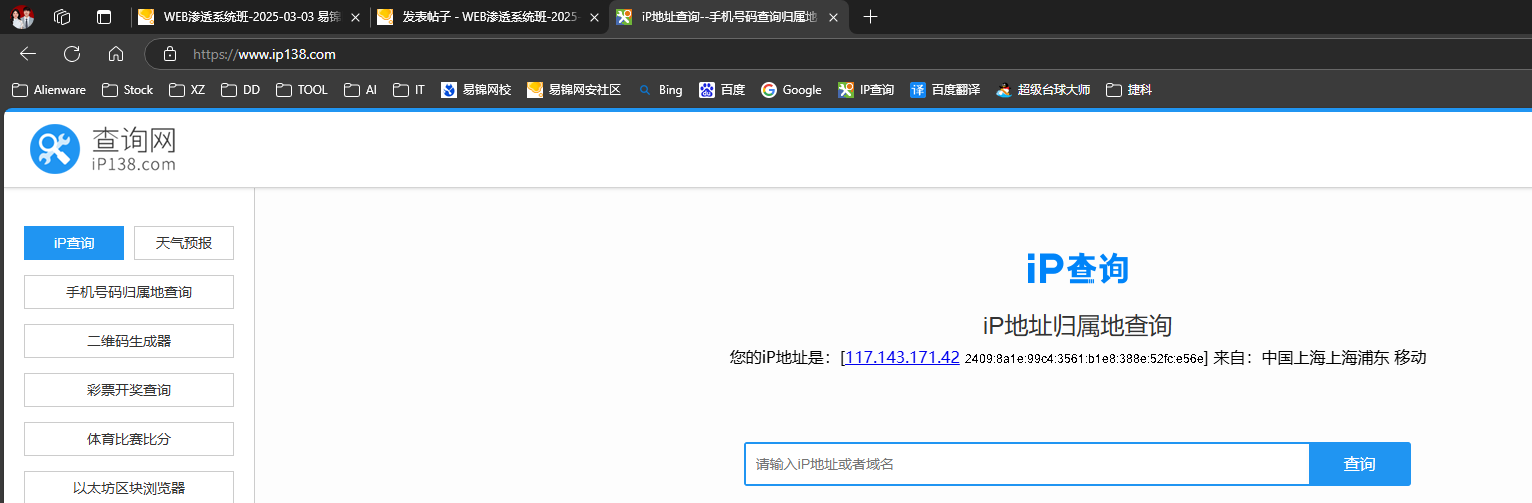Open the IP查询 bookmark
Image resolution: width=1532 pixels, height=503 pixels.
pyautogui.click(x=866, y=90)
